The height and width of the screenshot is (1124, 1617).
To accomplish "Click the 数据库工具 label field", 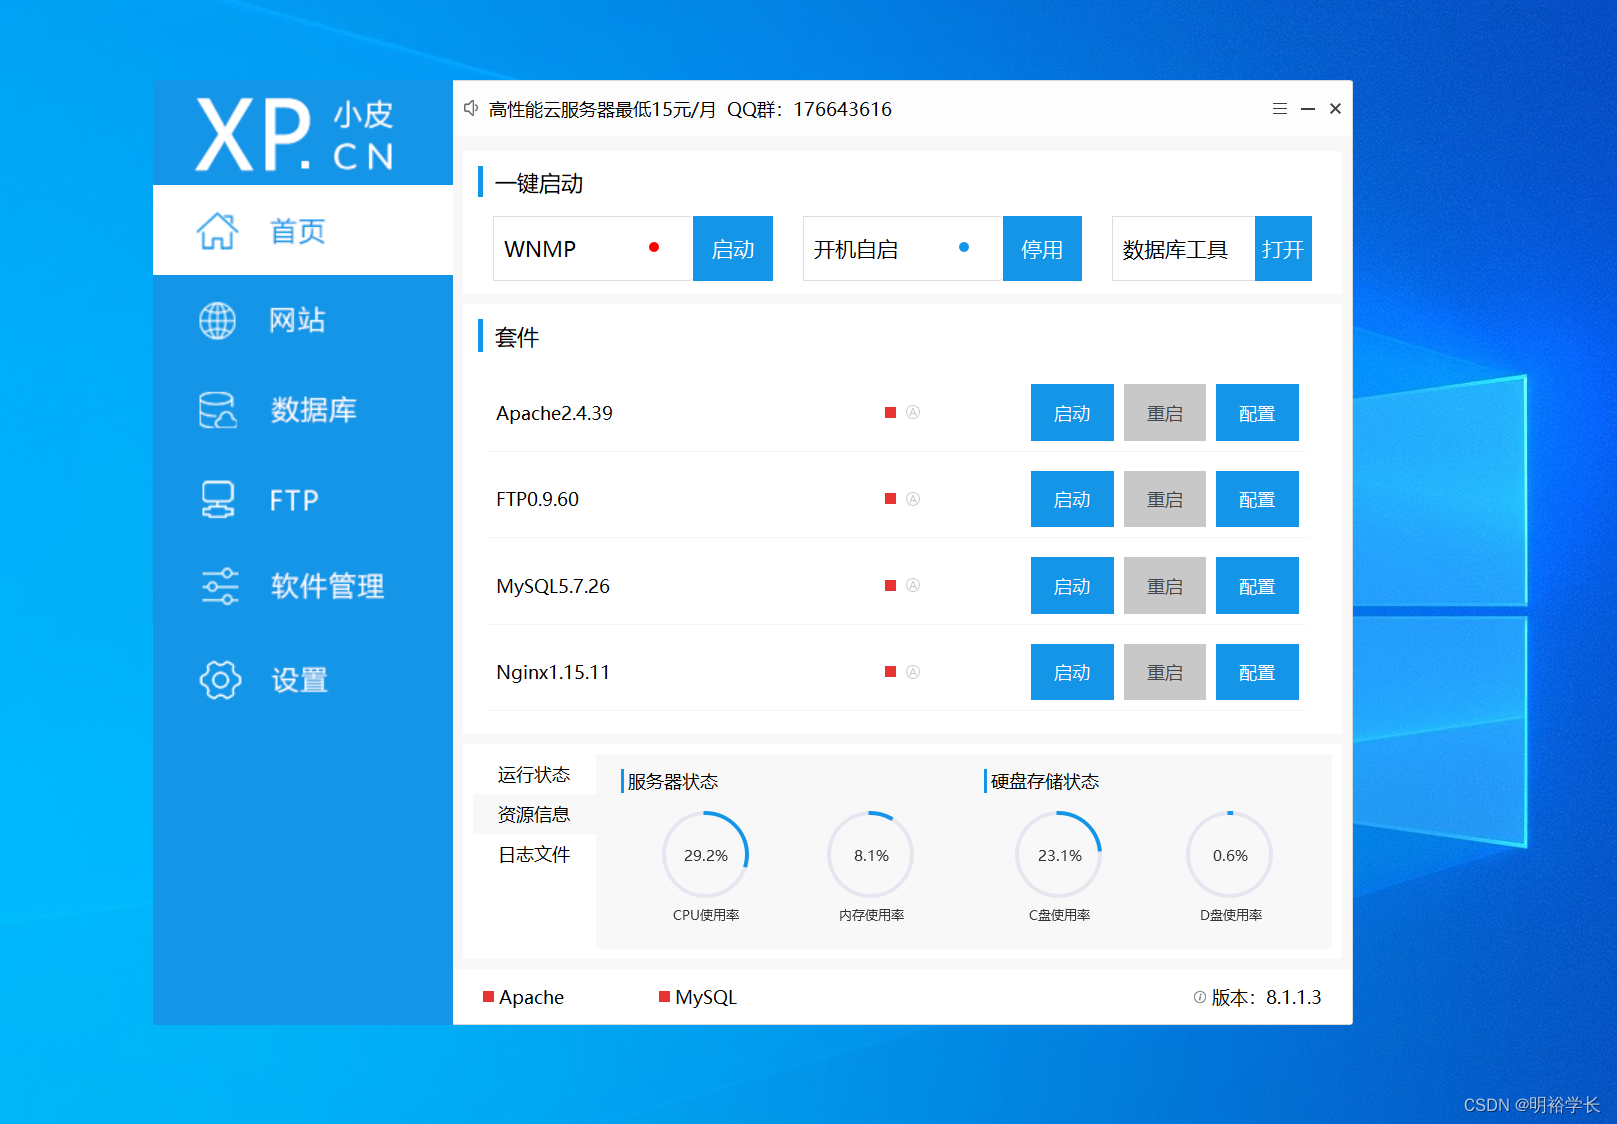I will click(x=1183, y=249).
